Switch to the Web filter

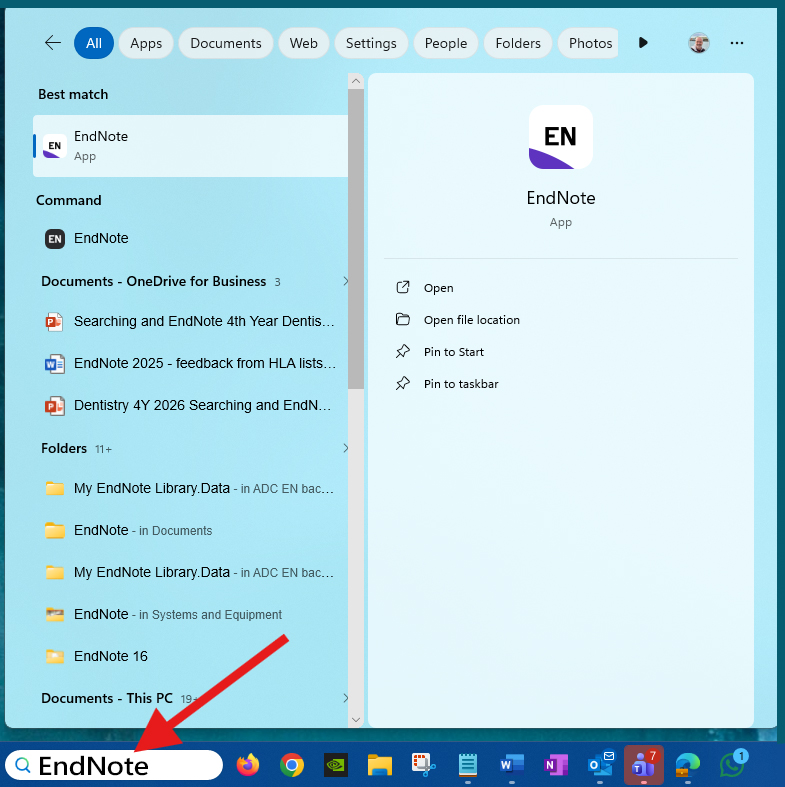pyautogui.click(x=304, y=43)
